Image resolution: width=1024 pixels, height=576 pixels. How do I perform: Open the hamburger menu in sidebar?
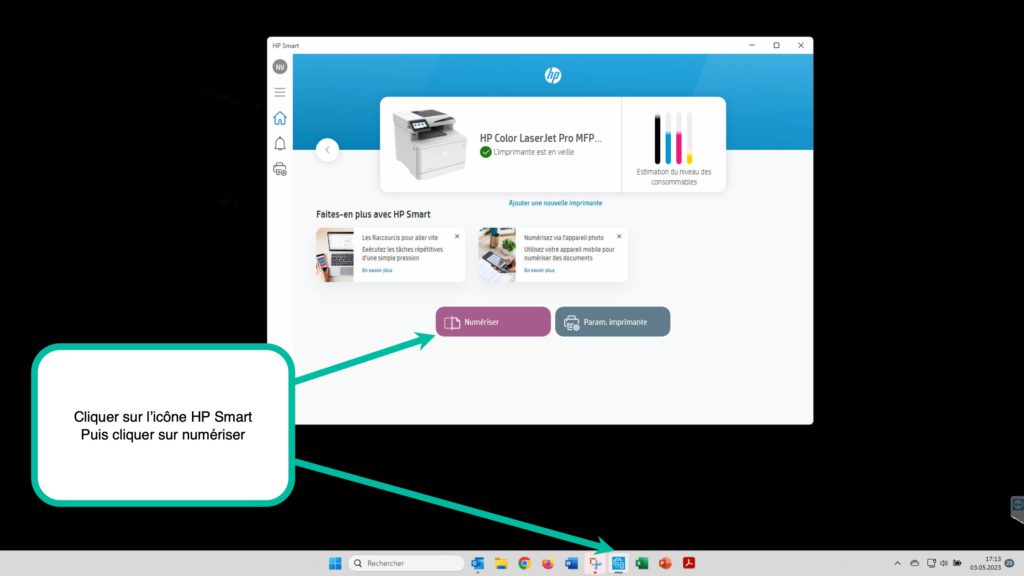click(280, 92)
